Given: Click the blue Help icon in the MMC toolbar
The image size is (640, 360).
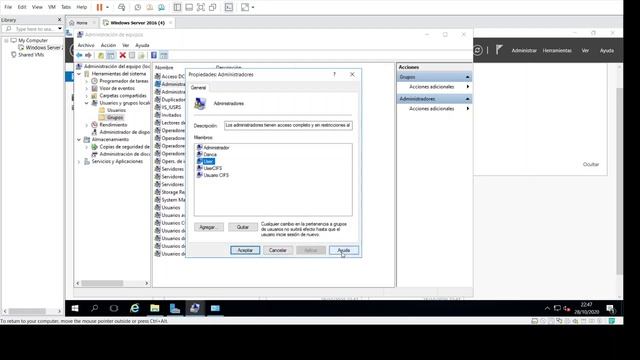Looking at the screenshot, I should [x=154, y=55].
